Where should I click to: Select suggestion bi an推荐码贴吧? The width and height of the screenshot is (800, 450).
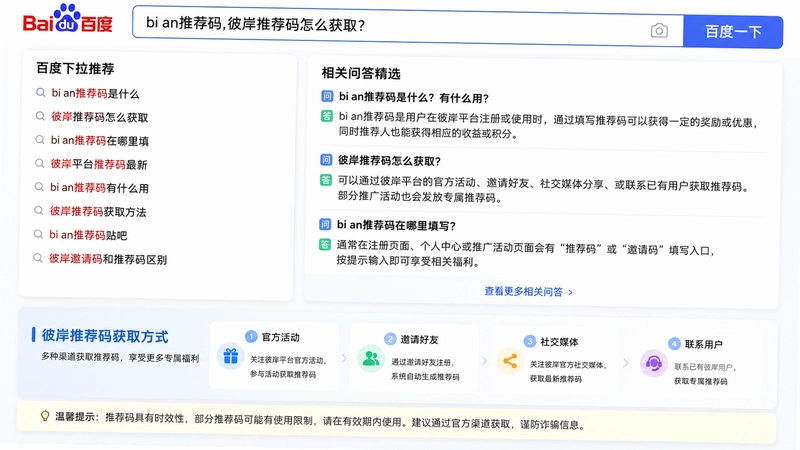(88, 235)
